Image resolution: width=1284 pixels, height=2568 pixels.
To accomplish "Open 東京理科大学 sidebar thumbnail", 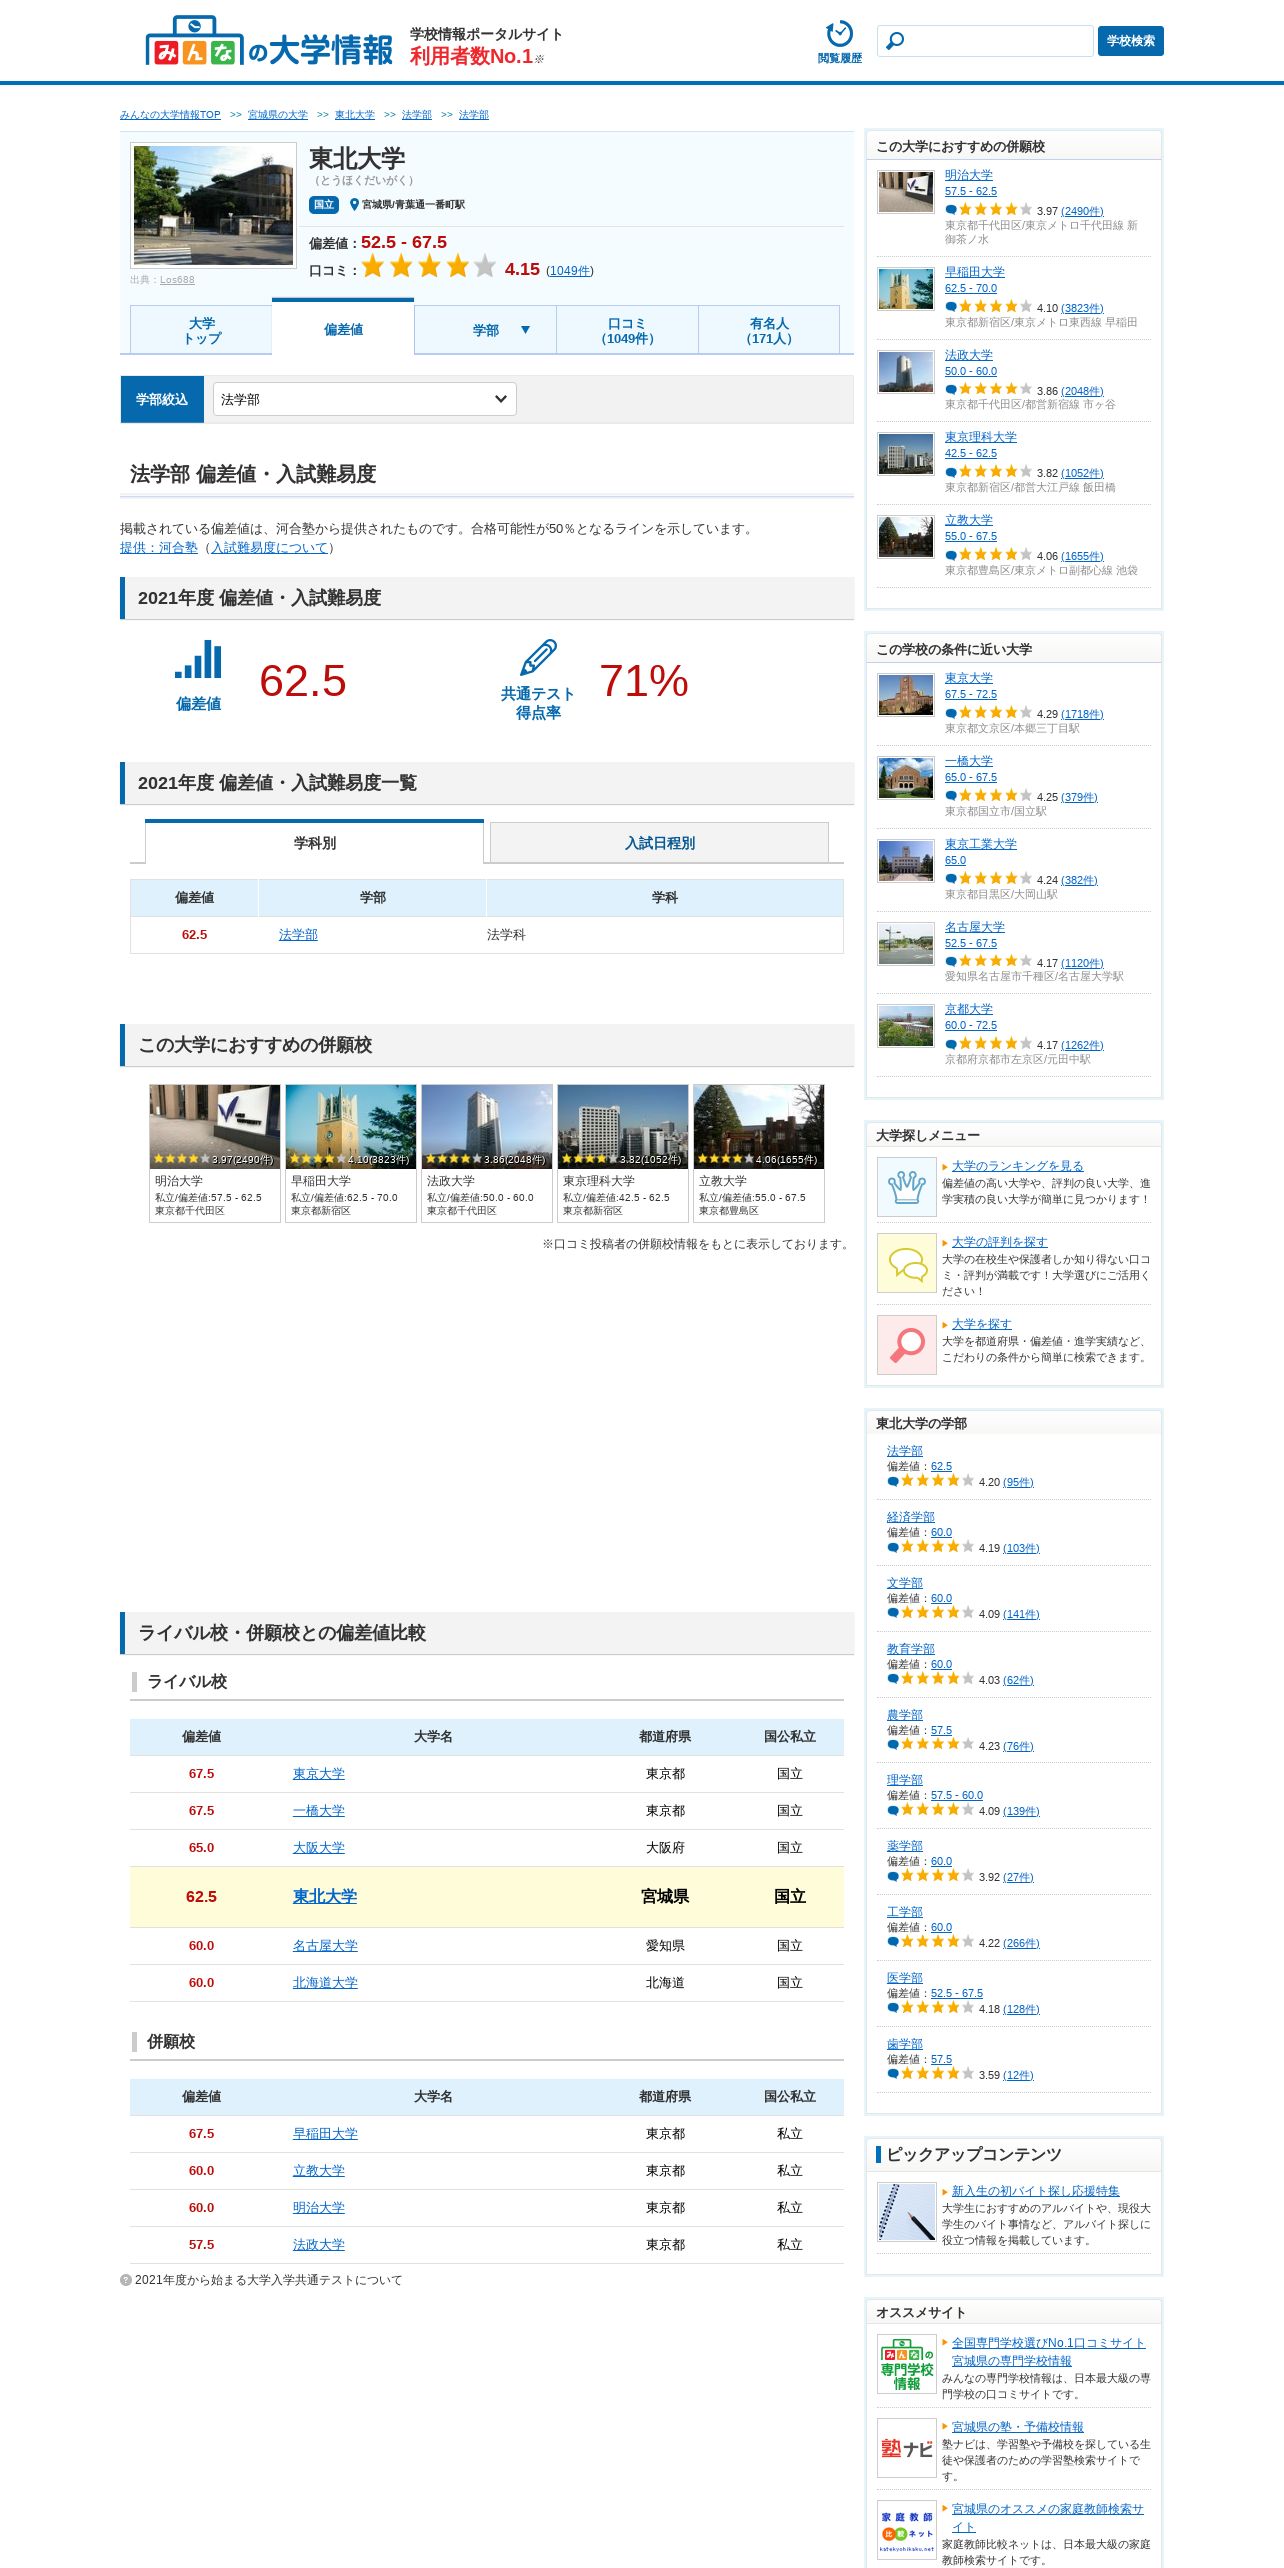I will [906, 454].
